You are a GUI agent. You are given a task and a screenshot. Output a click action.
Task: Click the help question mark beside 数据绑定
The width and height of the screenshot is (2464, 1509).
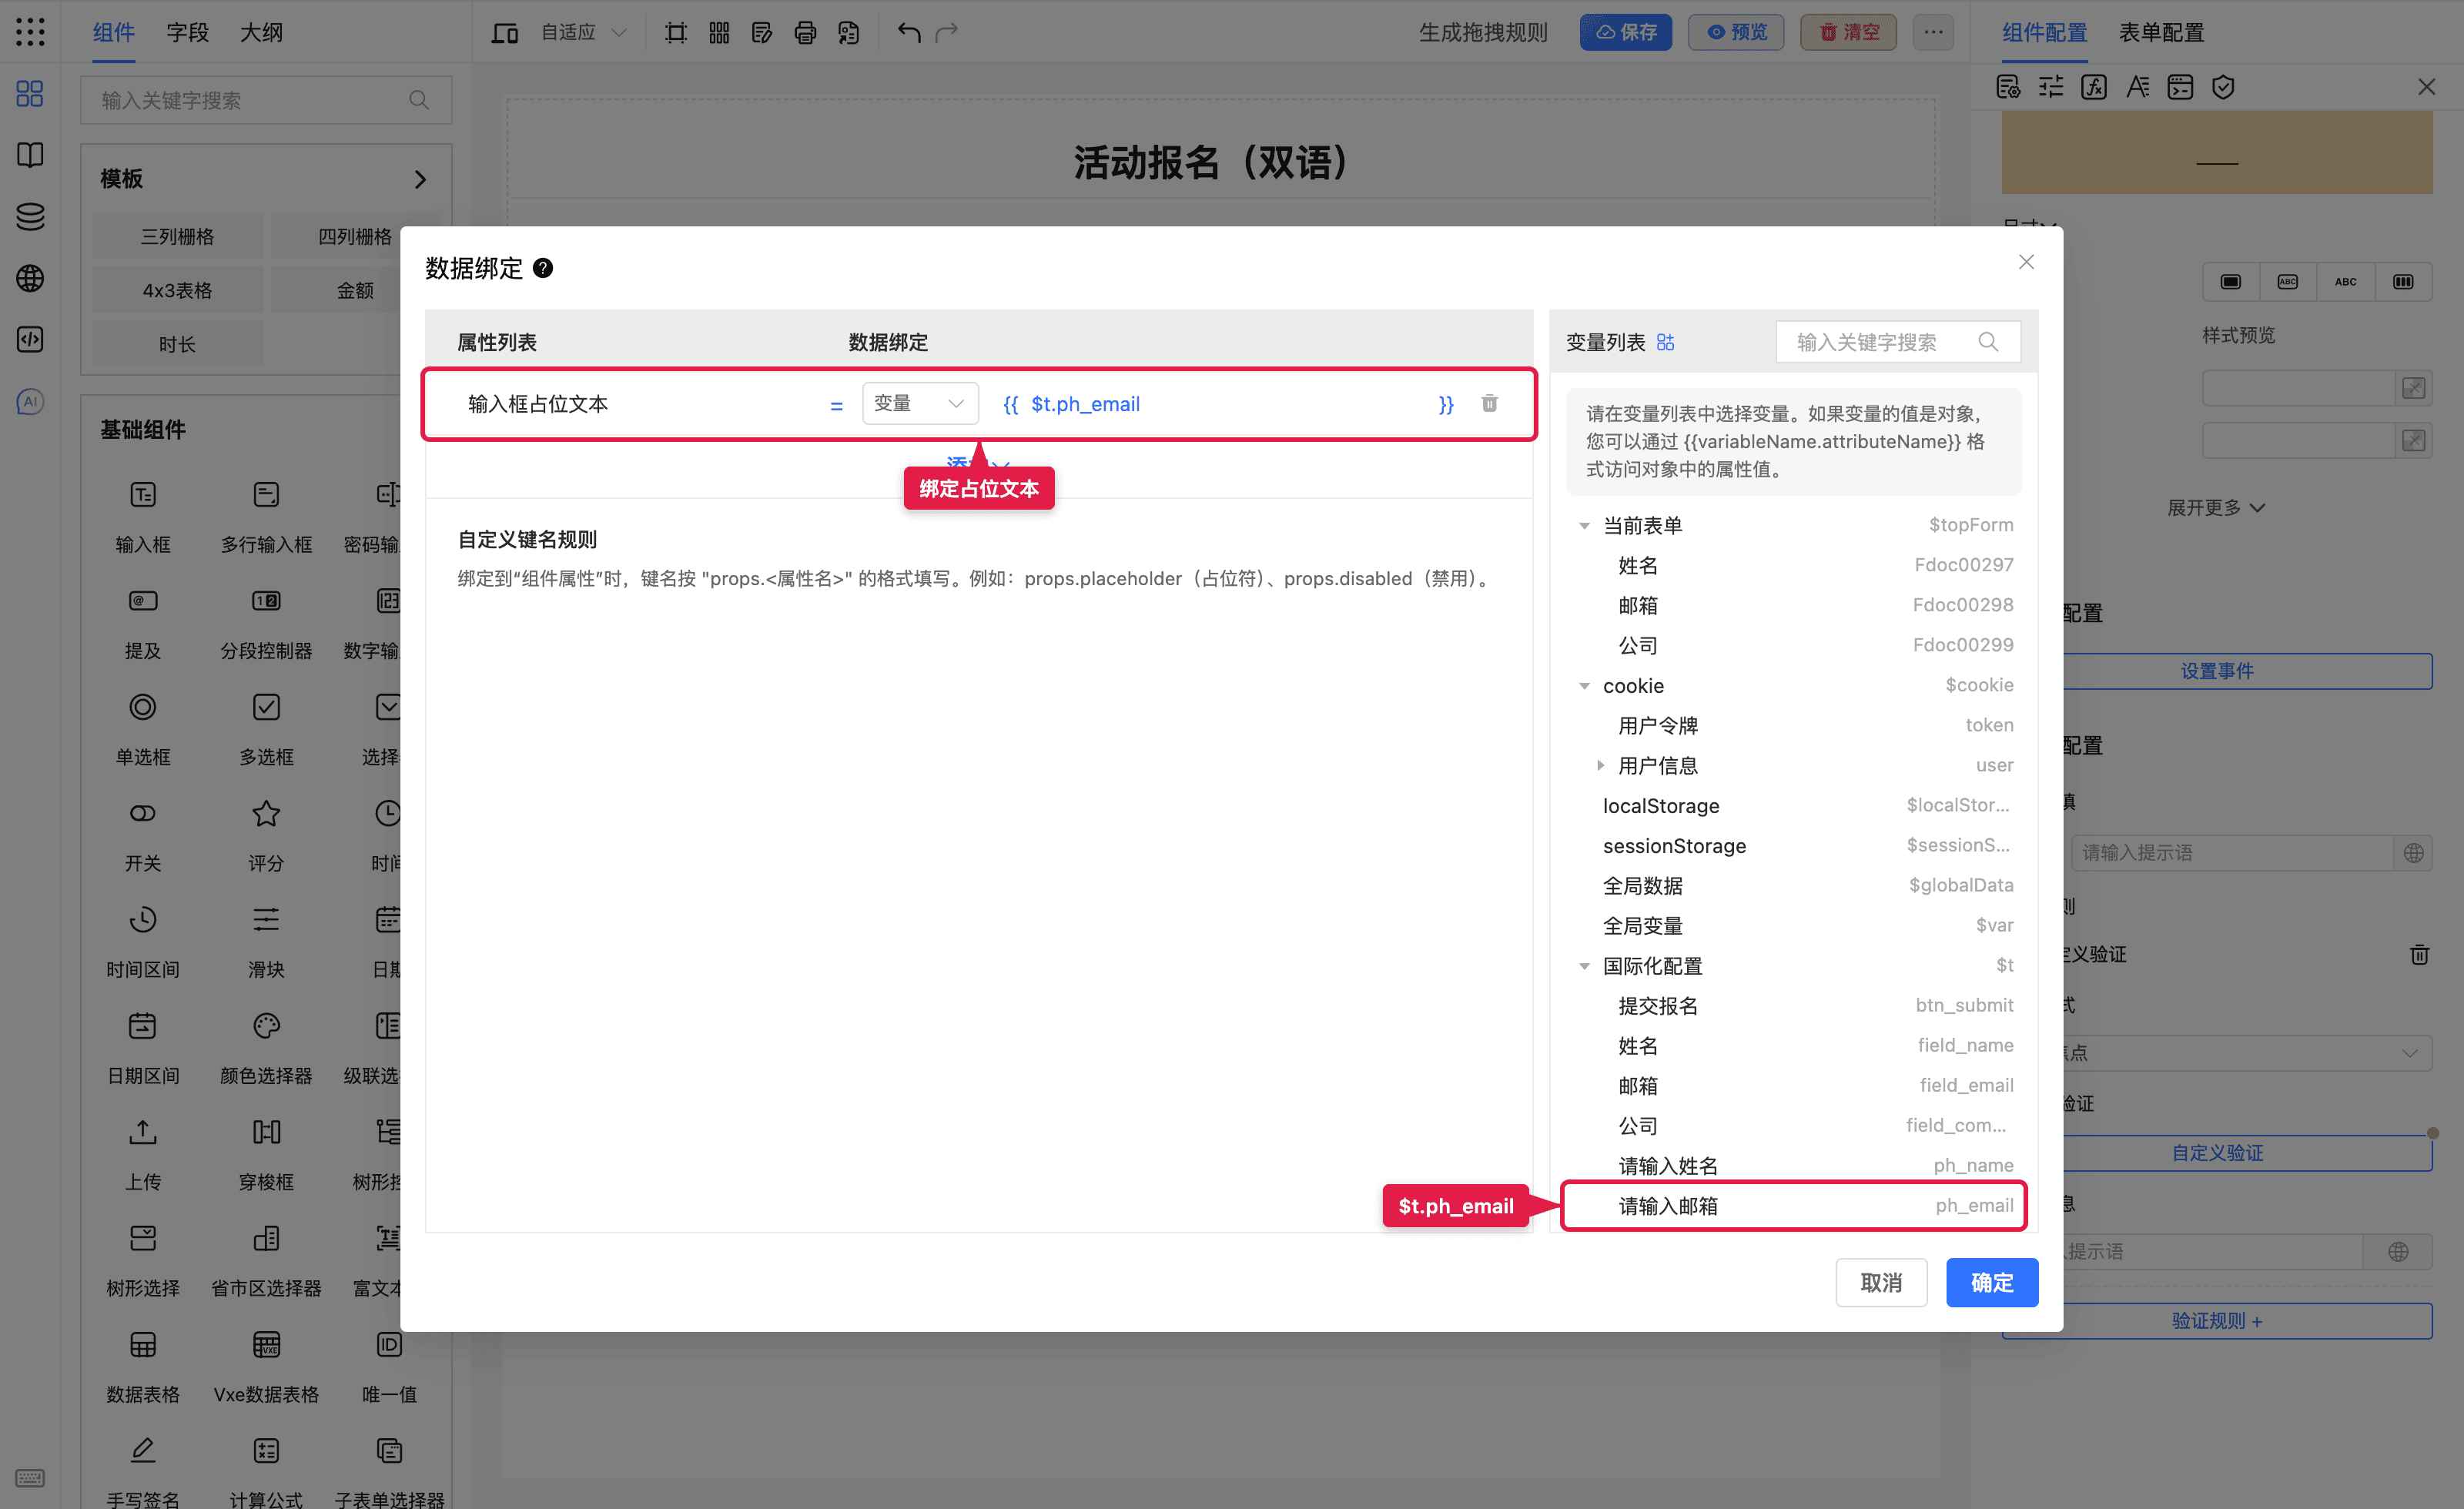point(543,268)
